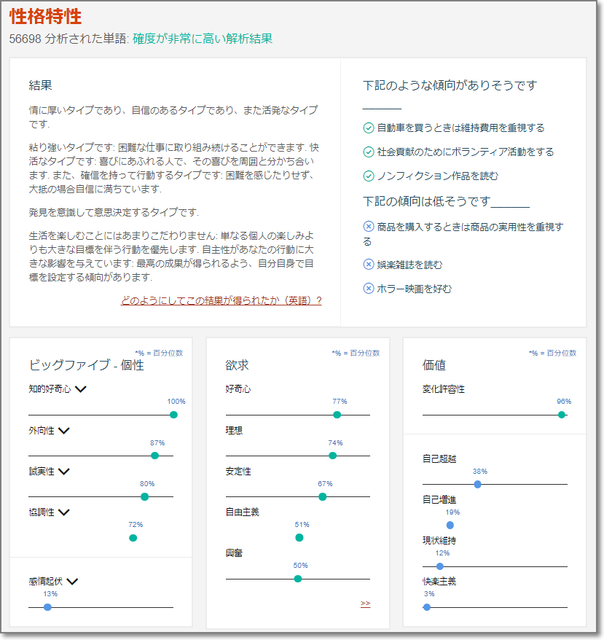Image resolution: width=604 pixels, height=640 pixels.
Task: Click the 好奇心 77% slider marker
Action: pos(337,414)
